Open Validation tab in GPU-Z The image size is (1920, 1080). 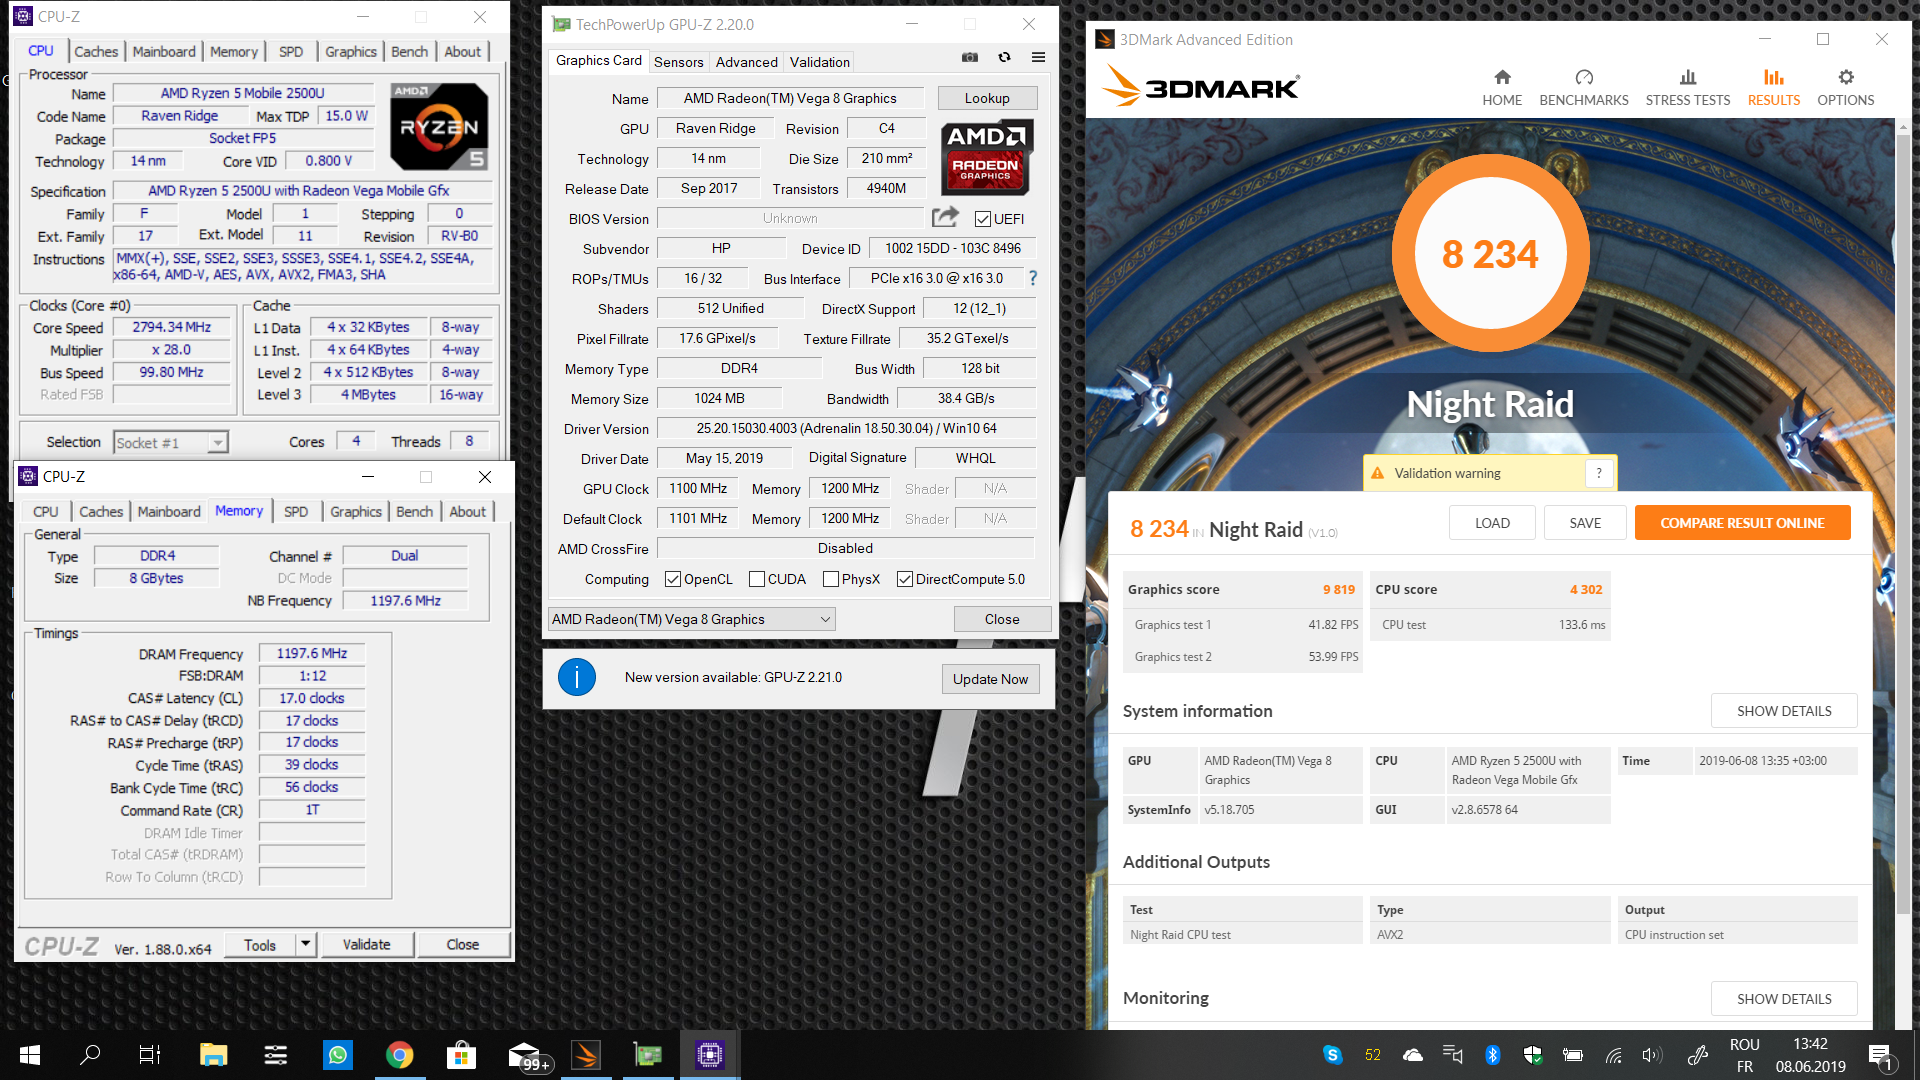pos(819,62)
